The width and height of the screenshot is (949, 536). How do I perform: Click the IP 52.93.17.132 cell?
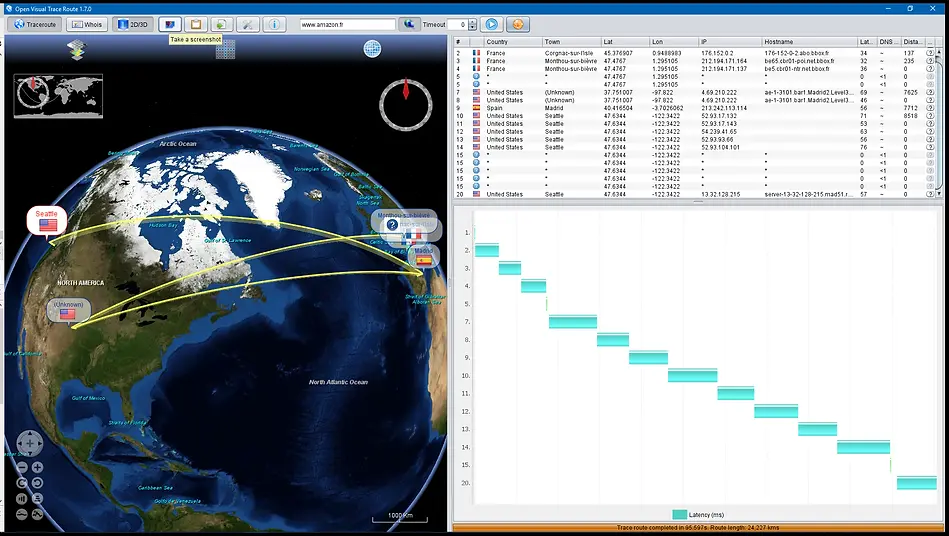730,116
